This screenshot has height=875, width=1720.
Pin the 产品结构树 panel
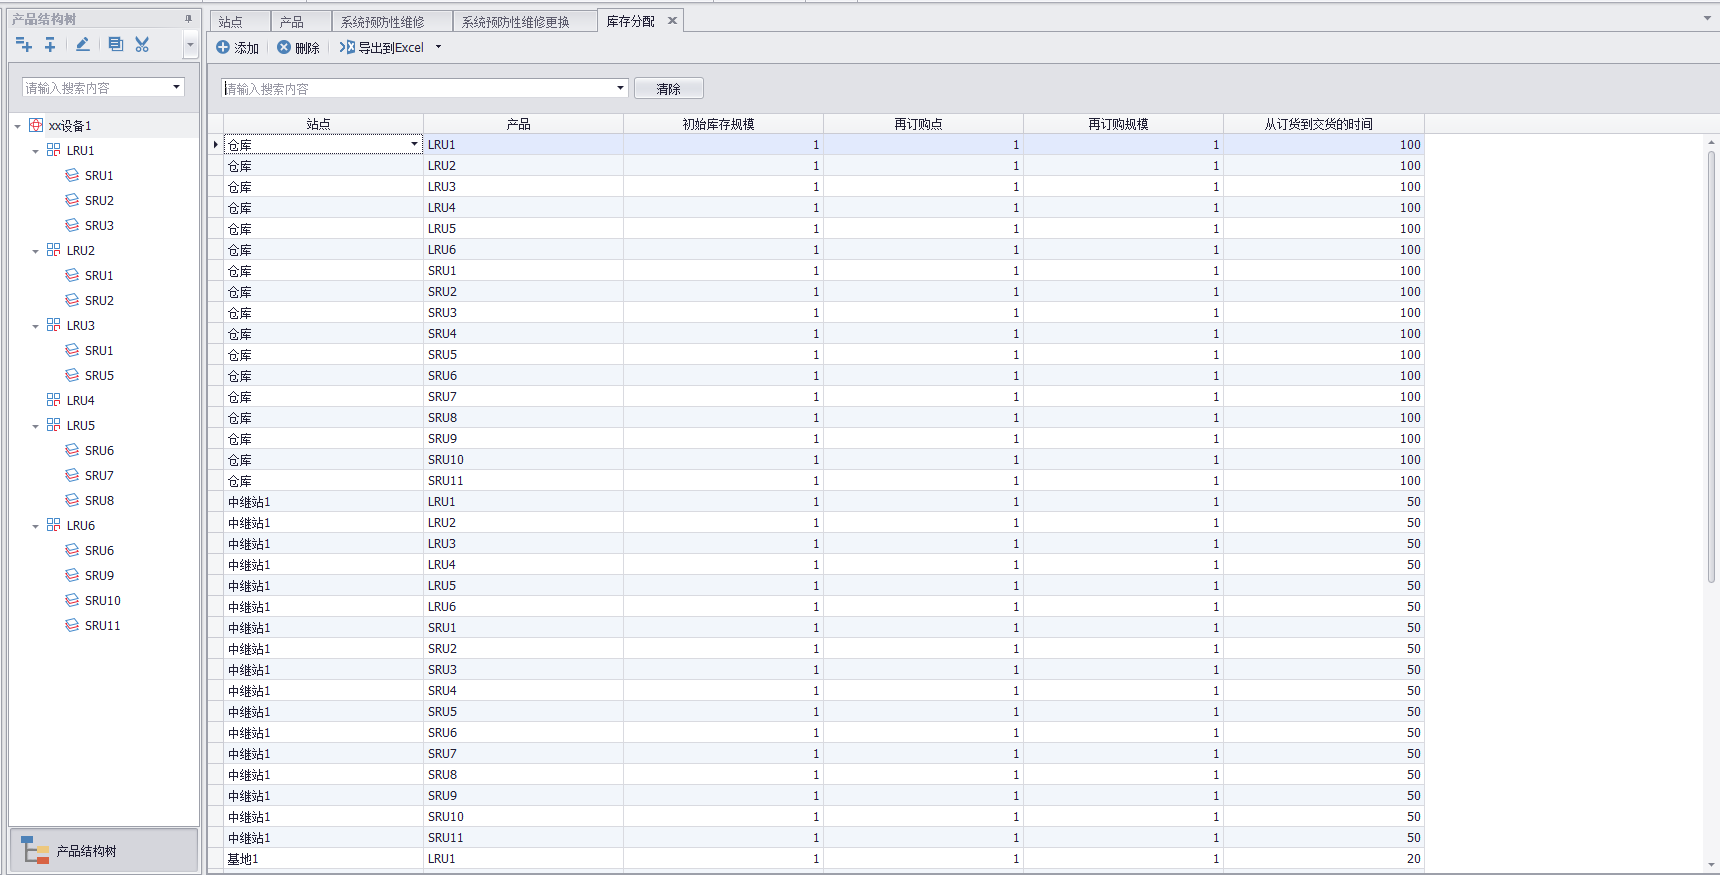188,19
